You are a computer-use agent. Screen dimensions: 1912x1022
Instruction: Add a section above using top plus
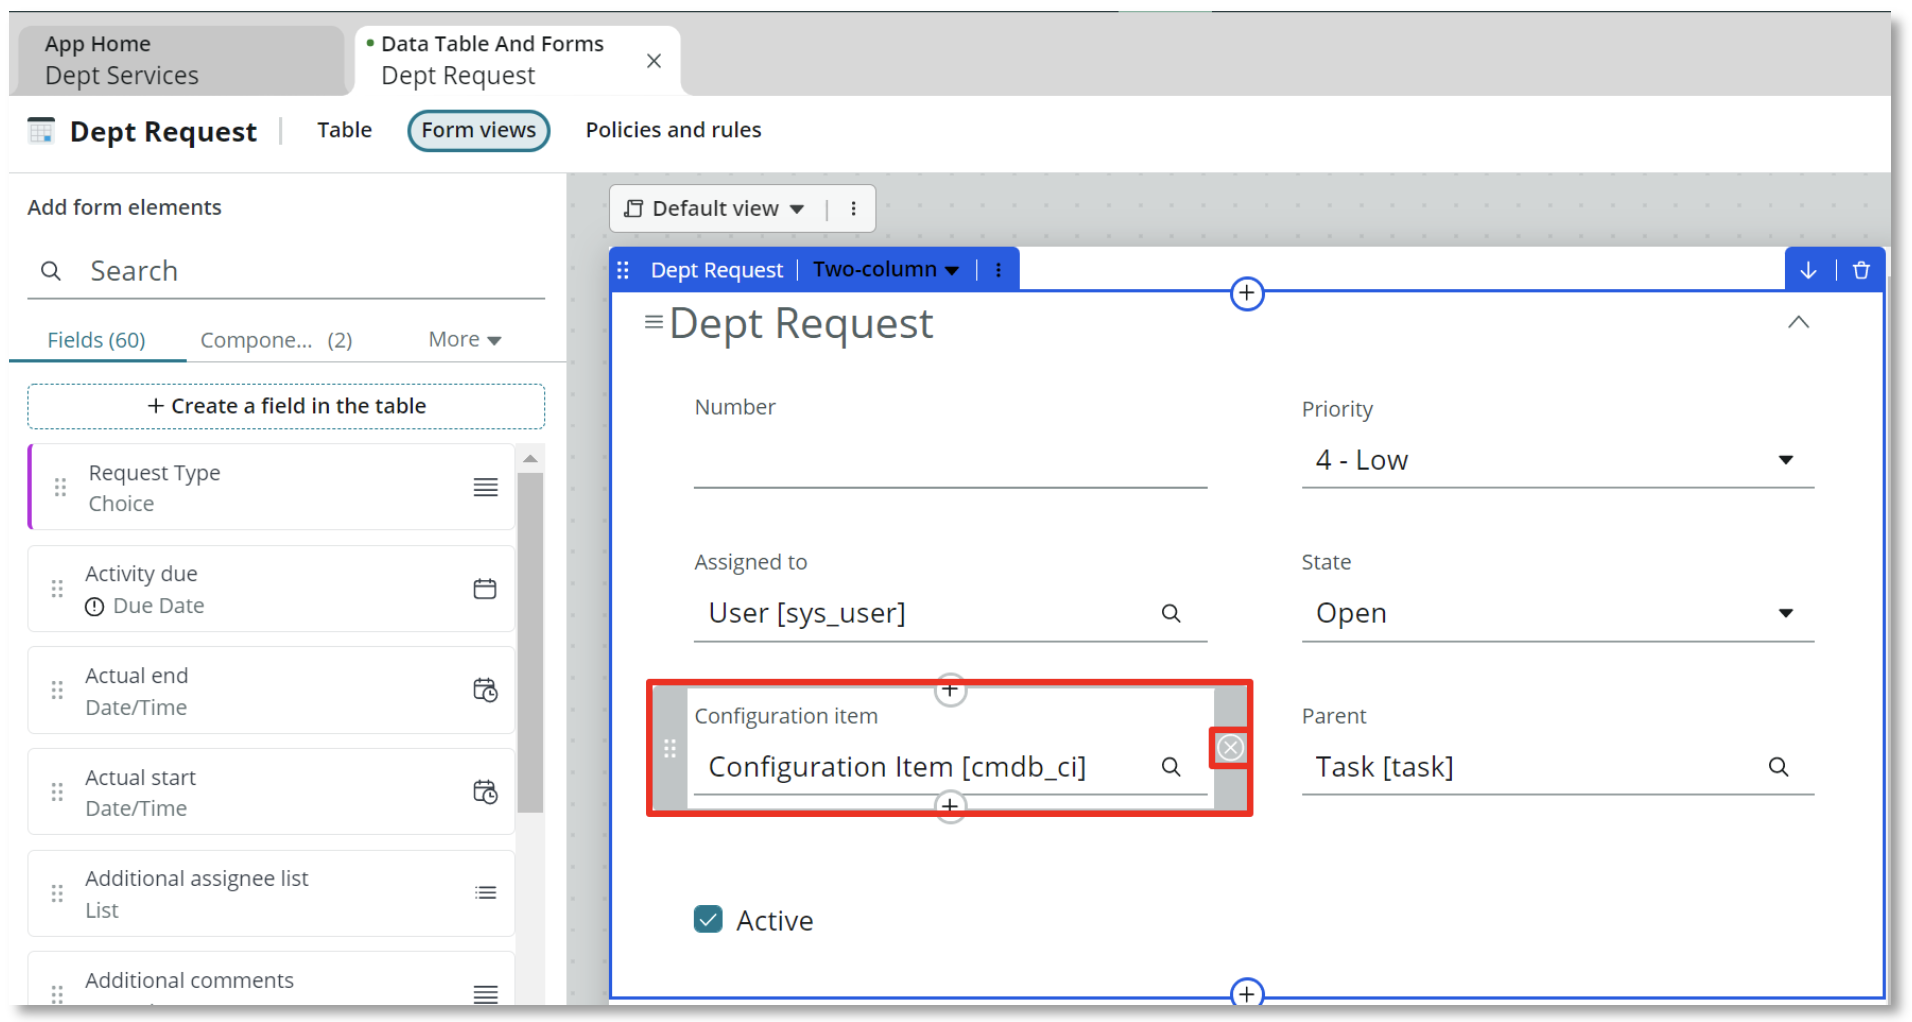tap(1246, 294)
